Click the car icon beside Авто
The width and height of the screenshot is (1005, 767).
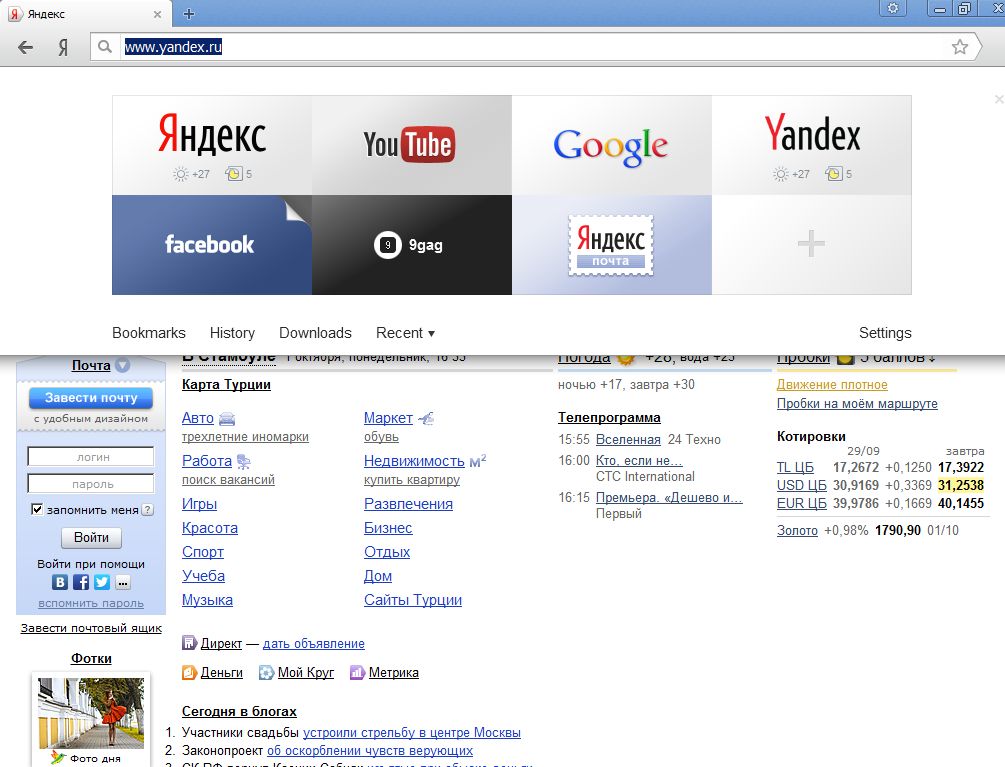(227, 419)
